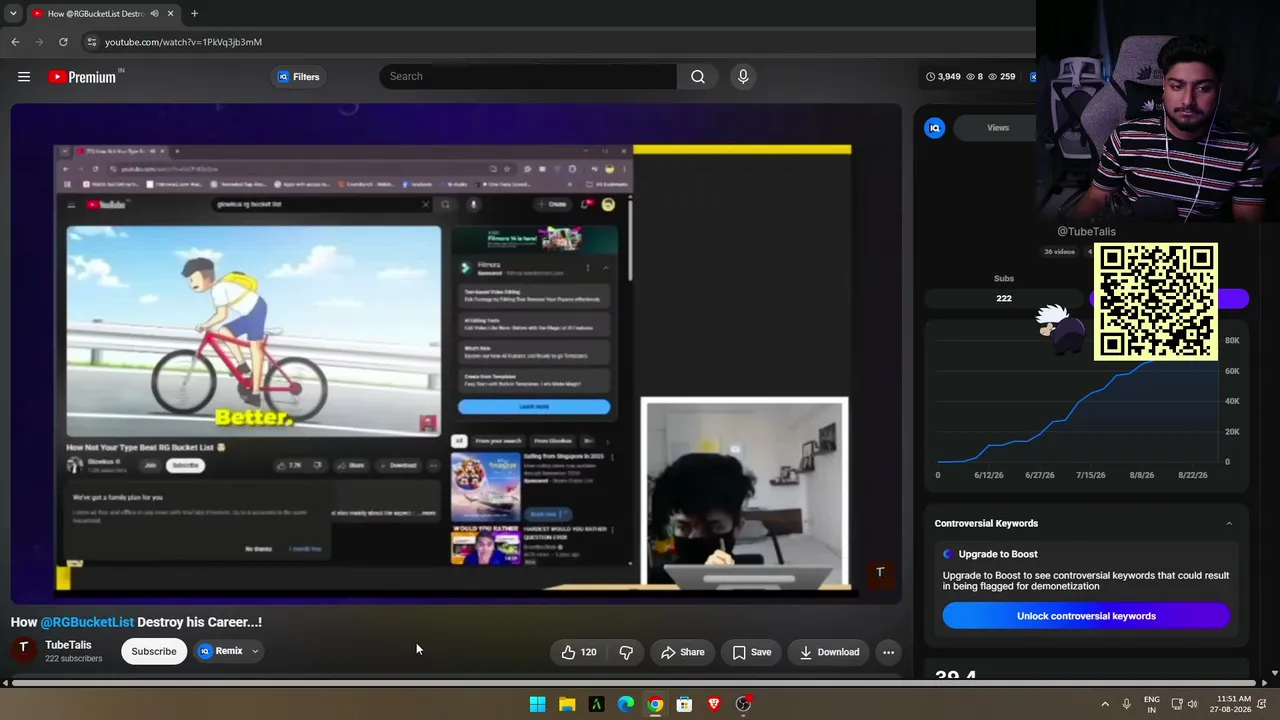1280x720 pixels.
Task: Dislike the video with thumbs-down
Action: tap(626, 652)
